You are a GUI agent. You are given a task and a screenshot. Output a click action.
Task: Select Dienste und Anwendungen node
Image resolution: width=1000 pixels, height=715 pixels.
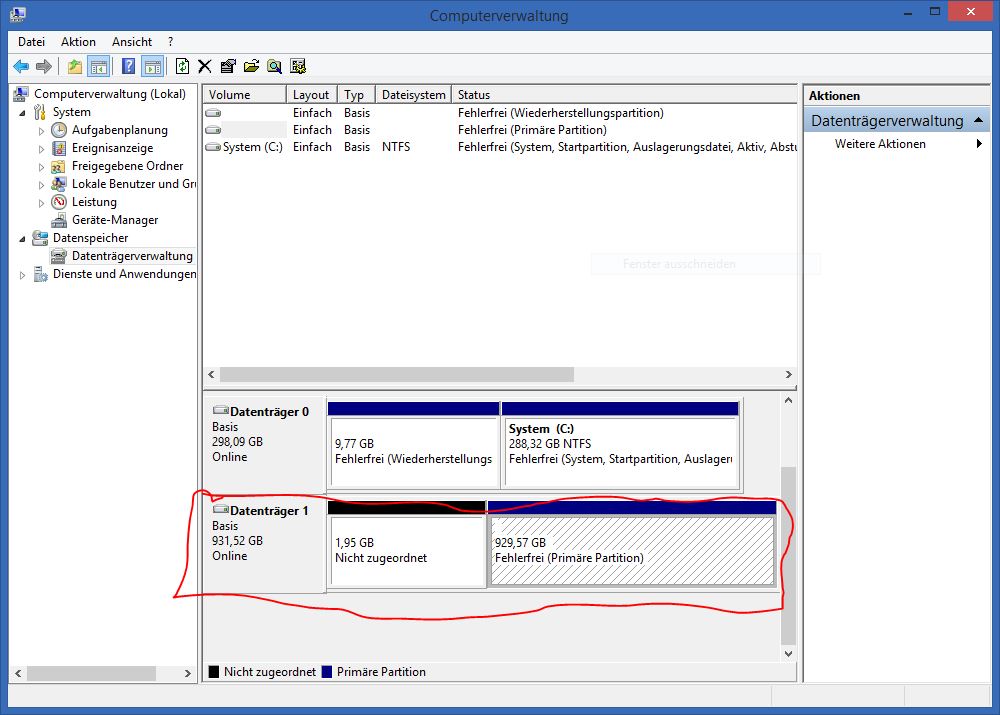coord(124,274)
